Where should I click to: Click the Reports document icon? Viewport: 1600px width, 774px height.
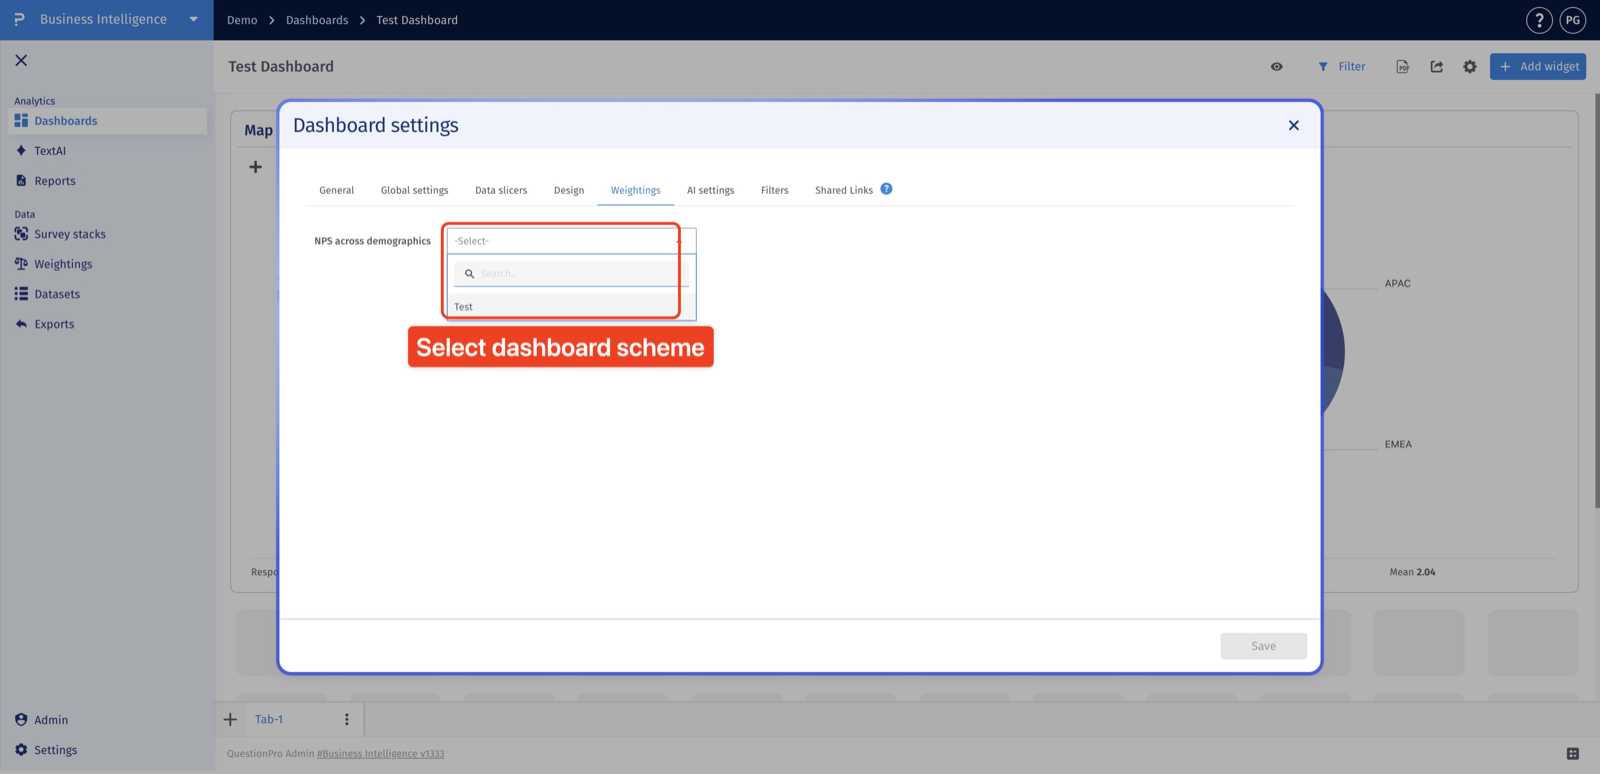click(x=21, y=180)
